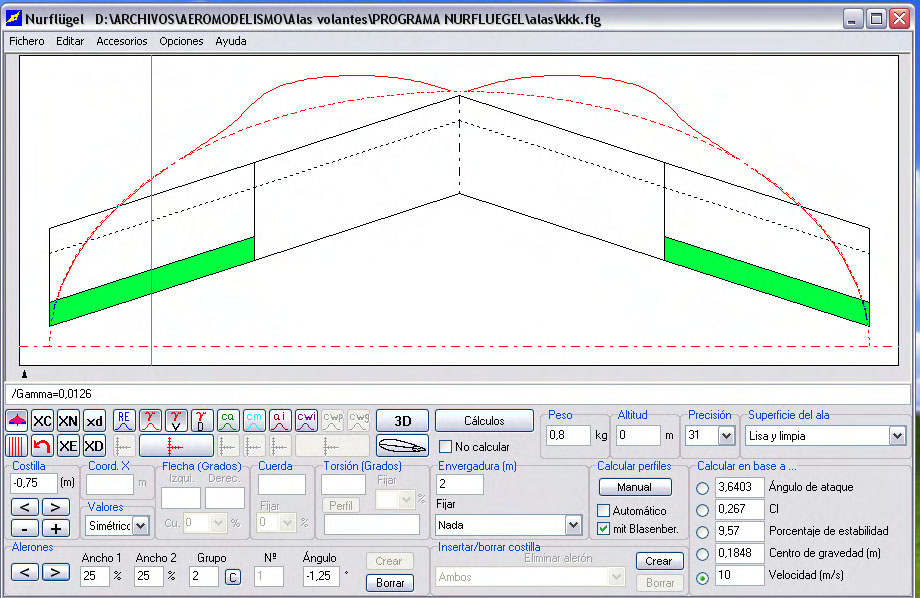Click the XC toolbar icon
Viewport: 920px width, 598px height.
point(42,421)
